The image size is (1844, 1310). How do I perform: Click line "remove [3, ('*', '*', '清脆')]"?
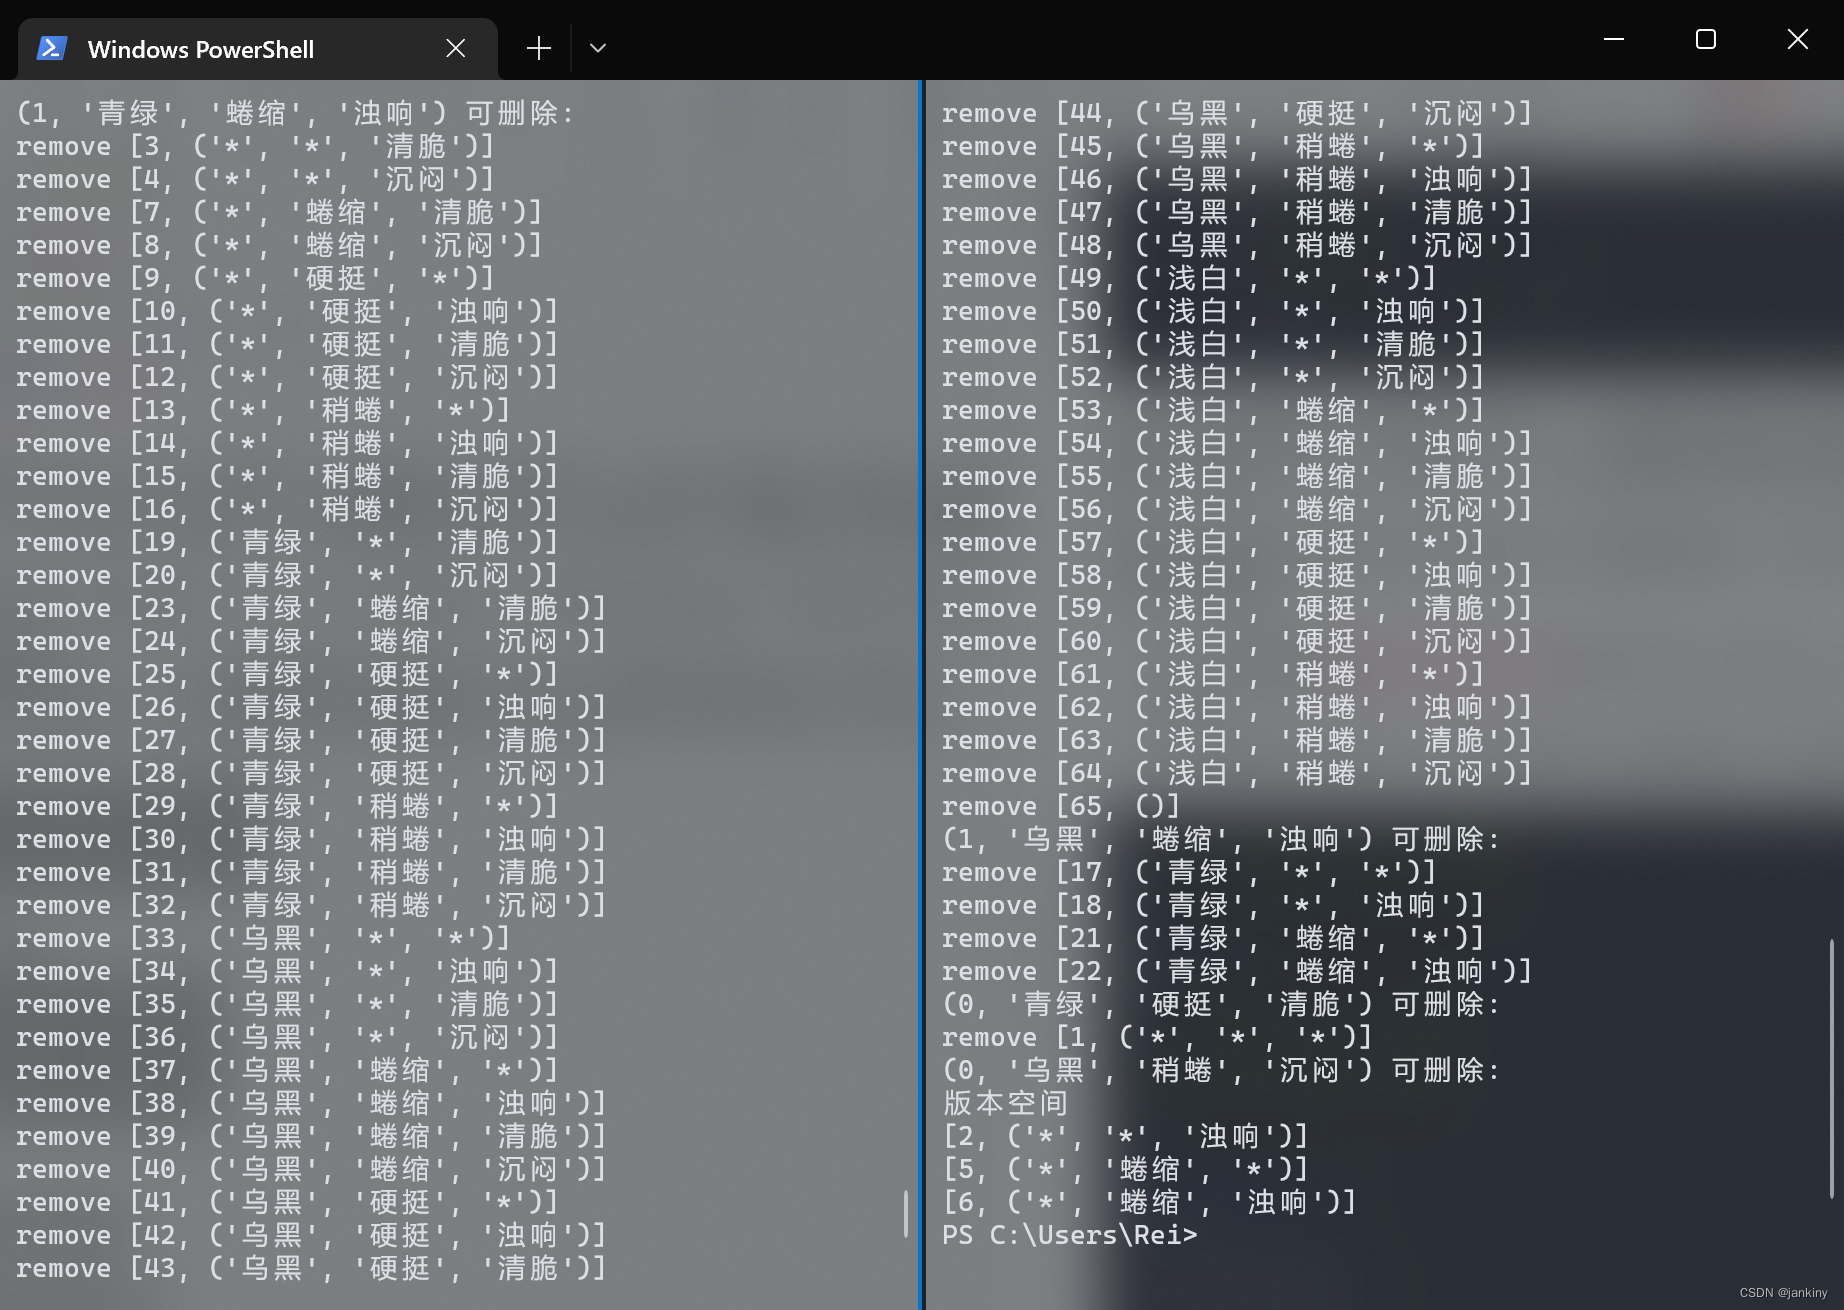coord(255,146)
